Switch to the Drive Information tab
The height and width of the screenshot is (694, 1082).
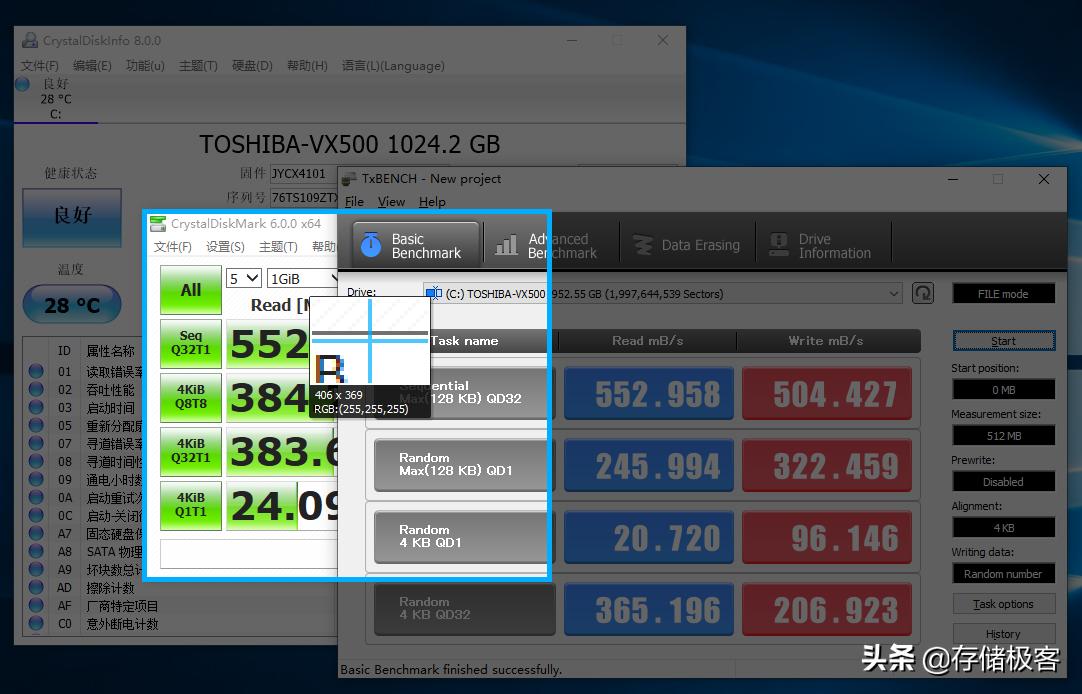coord(823,245)
